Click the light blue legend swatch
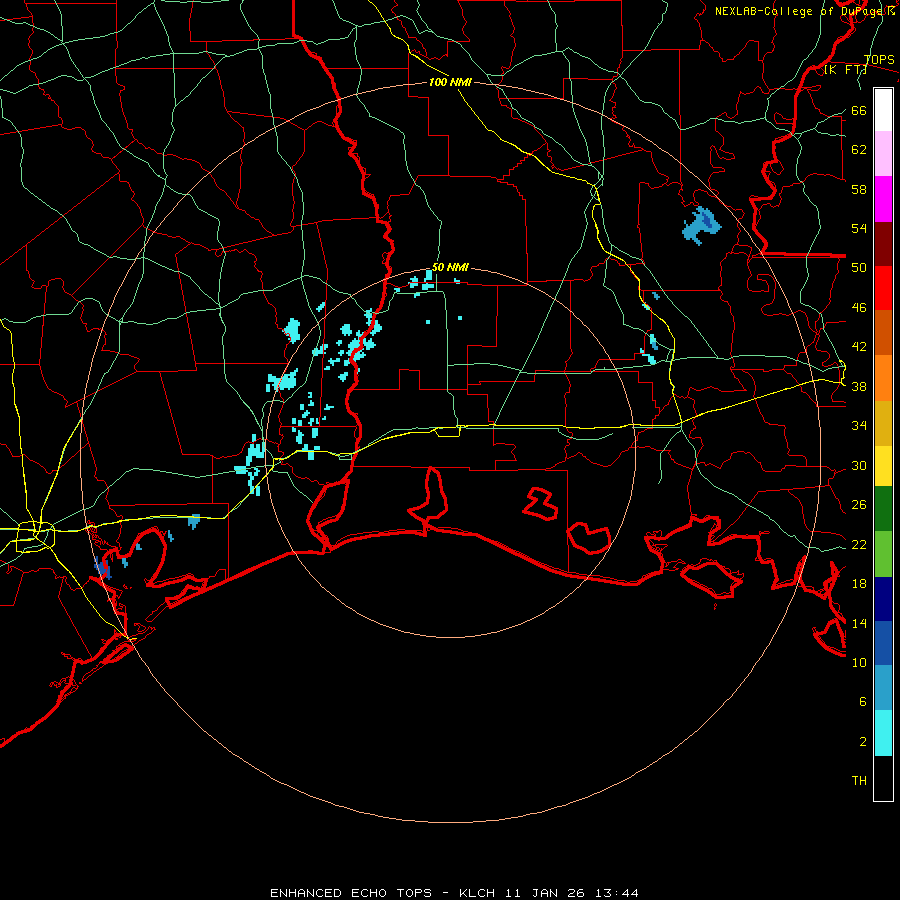This screenshot has width=900, height=900. coord(883,688)
